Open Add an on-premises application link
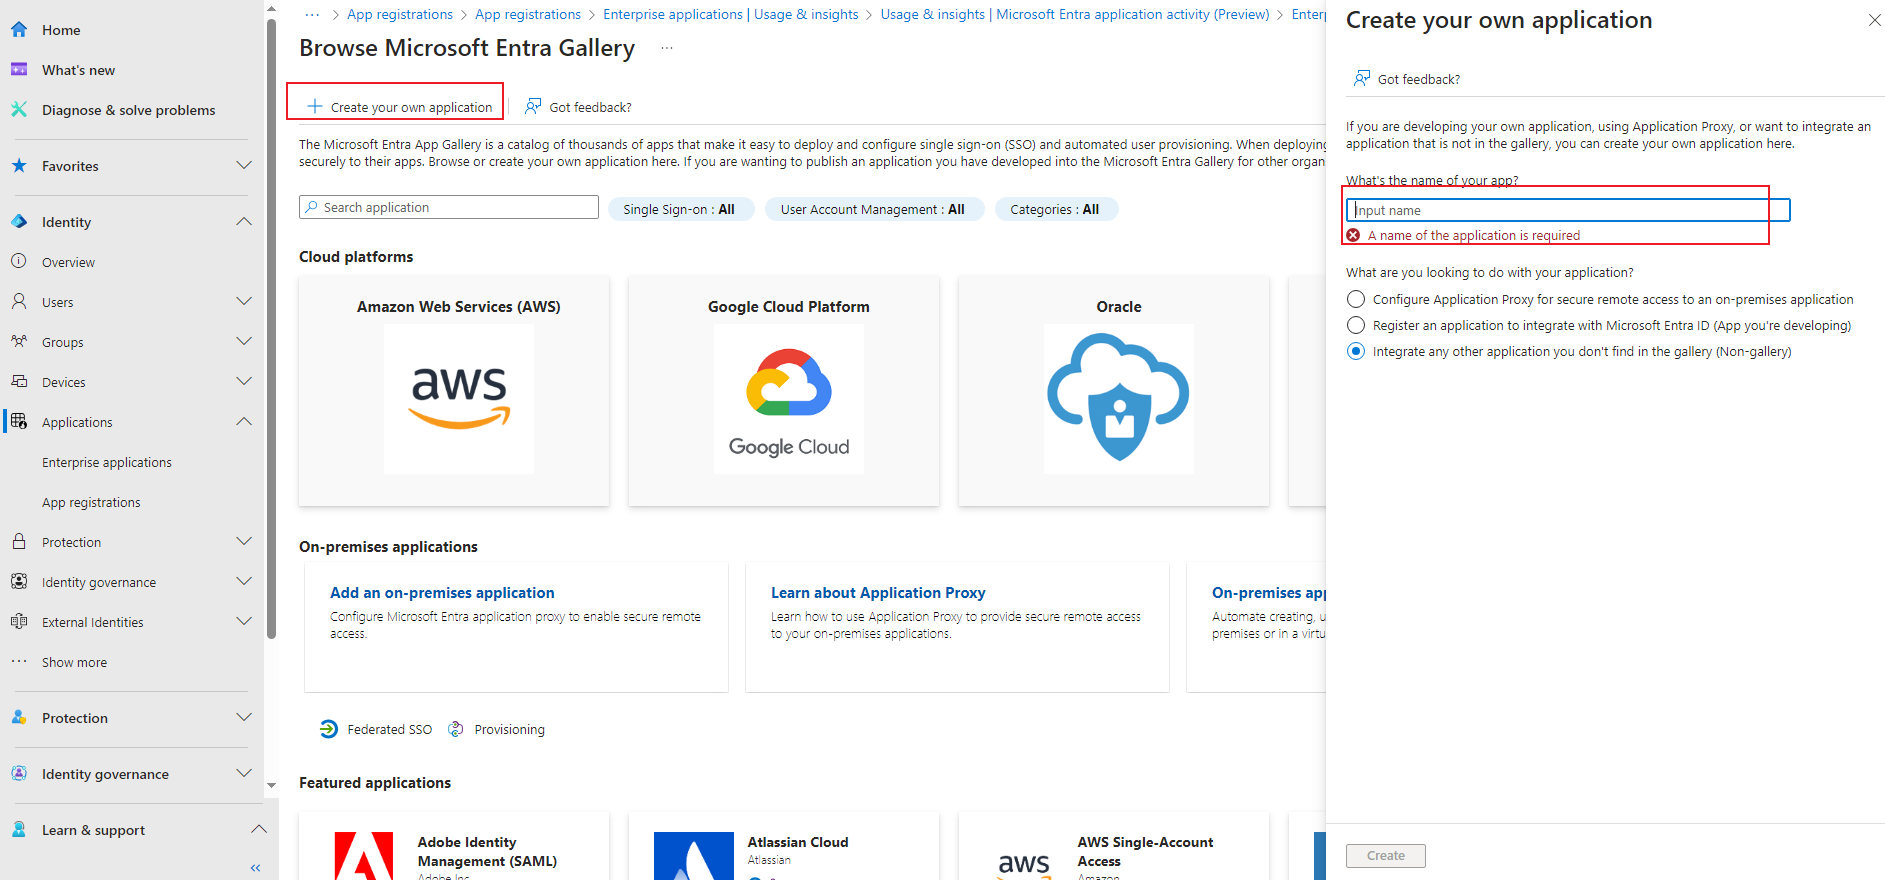 pos(442,593)
